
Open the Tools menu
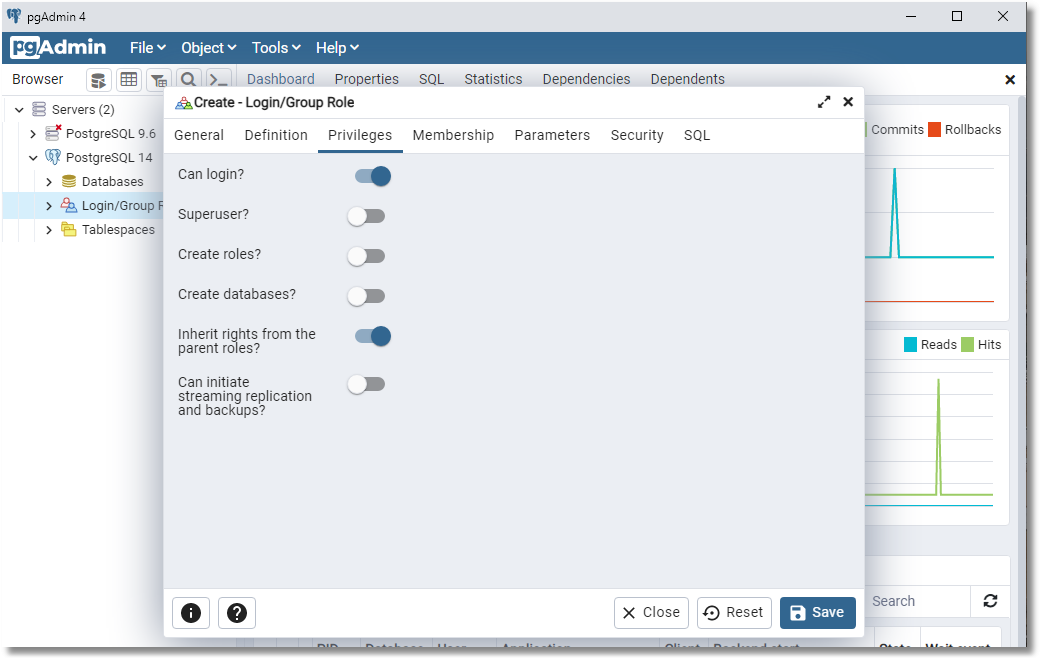pyautogui.click(x=275, y=47)
